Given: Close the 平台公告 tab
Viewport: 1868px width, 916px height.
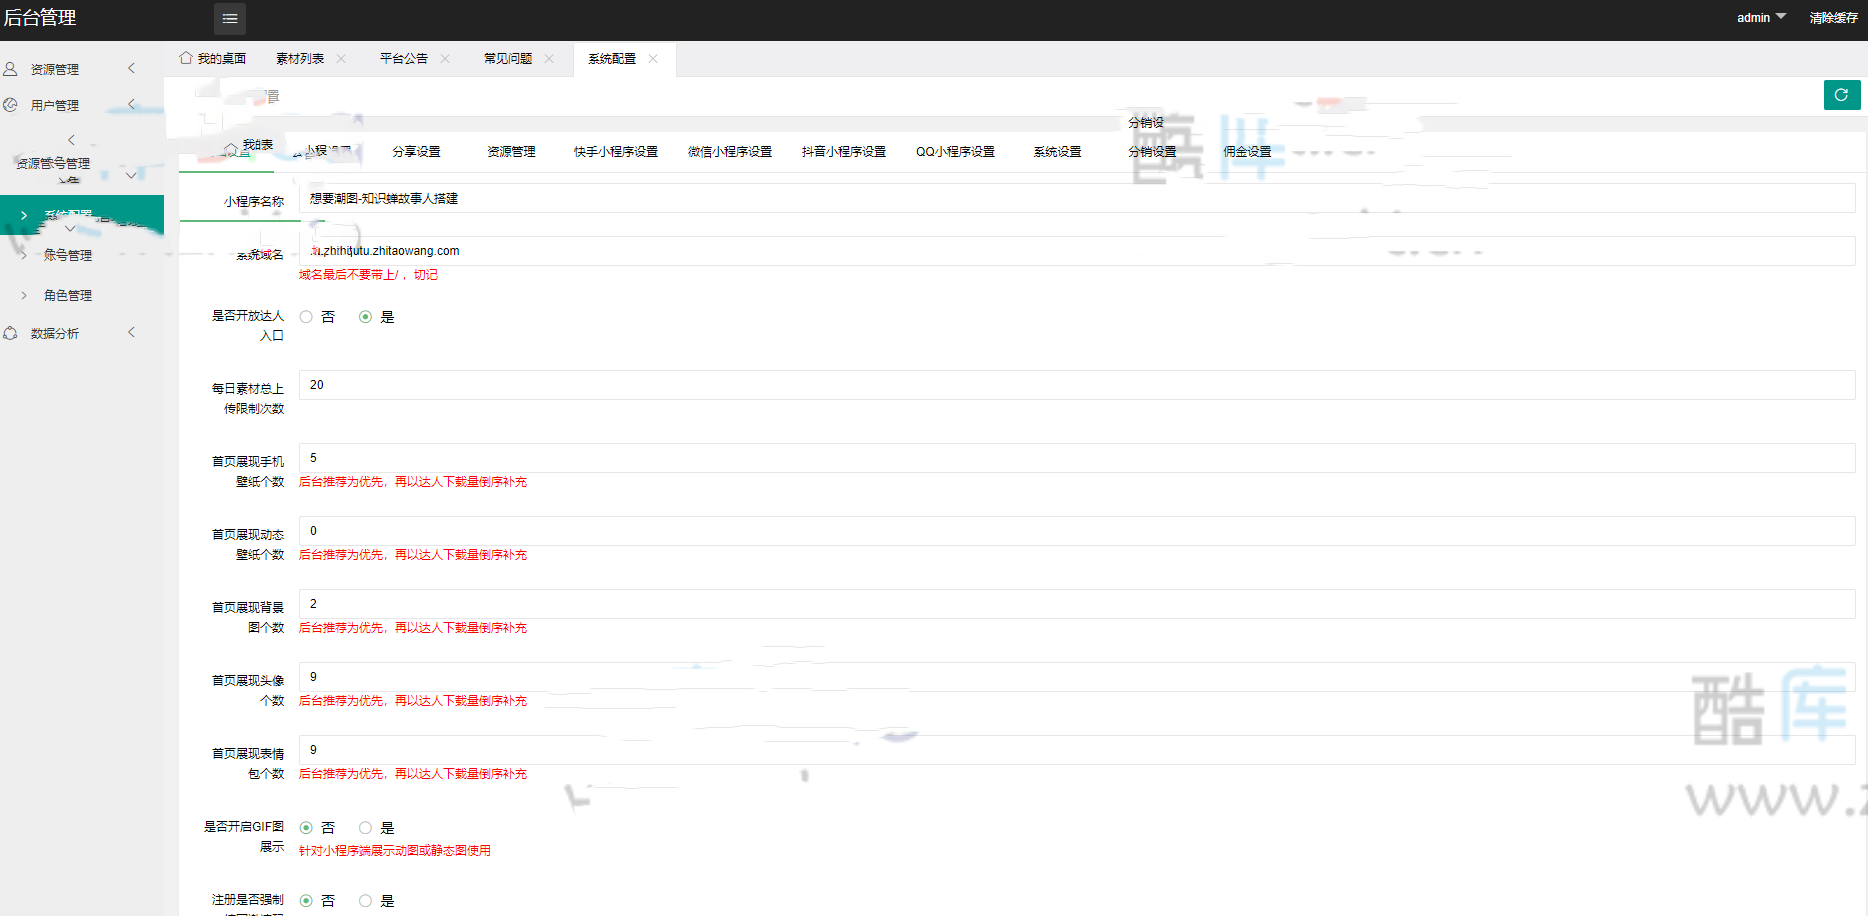Looking at the screenshot, I should 445,59.
